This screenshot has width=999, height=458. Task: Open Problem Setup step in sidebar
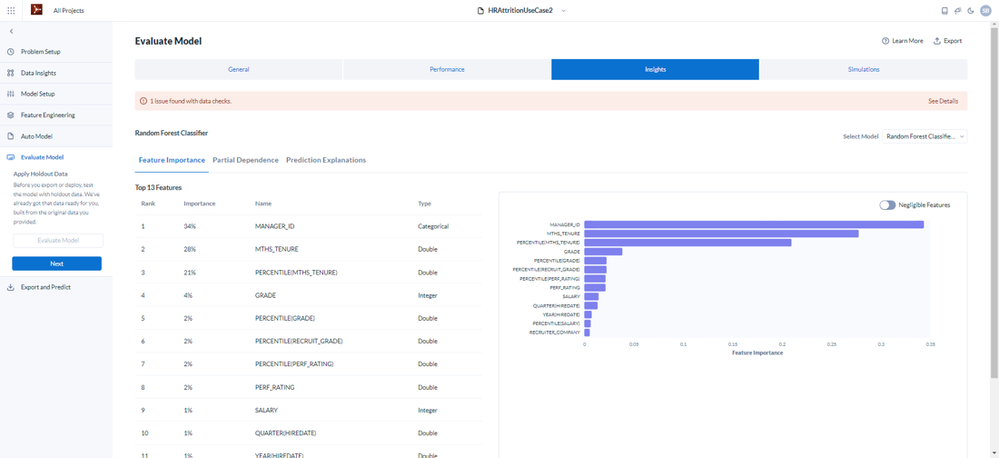coord(56,52)
